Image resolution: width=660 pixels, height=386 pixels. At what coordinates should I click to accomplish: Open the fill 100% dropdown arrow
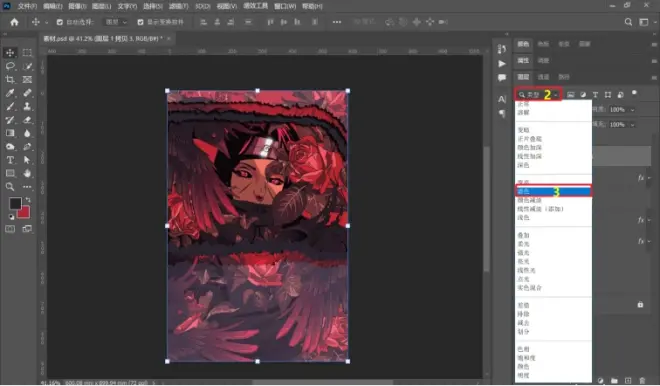632,125
